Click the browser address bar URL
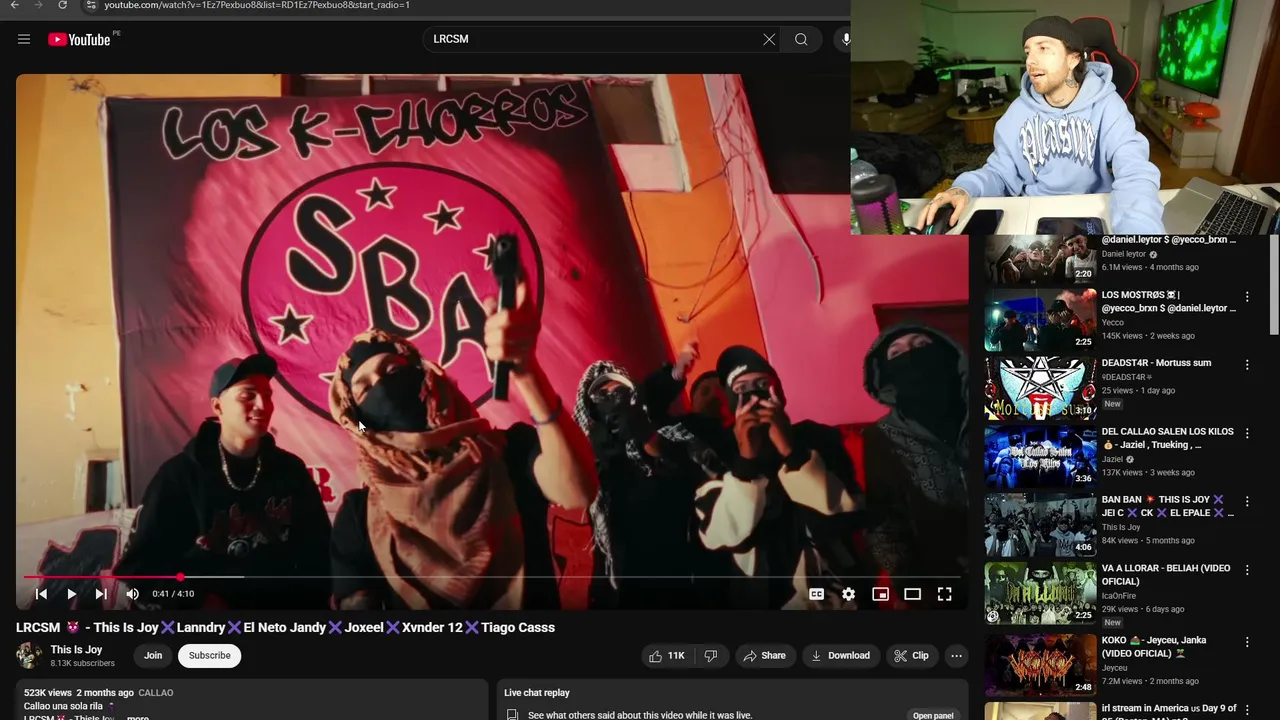The width and height of the screenshot is (1280, 720). point(257,5)
